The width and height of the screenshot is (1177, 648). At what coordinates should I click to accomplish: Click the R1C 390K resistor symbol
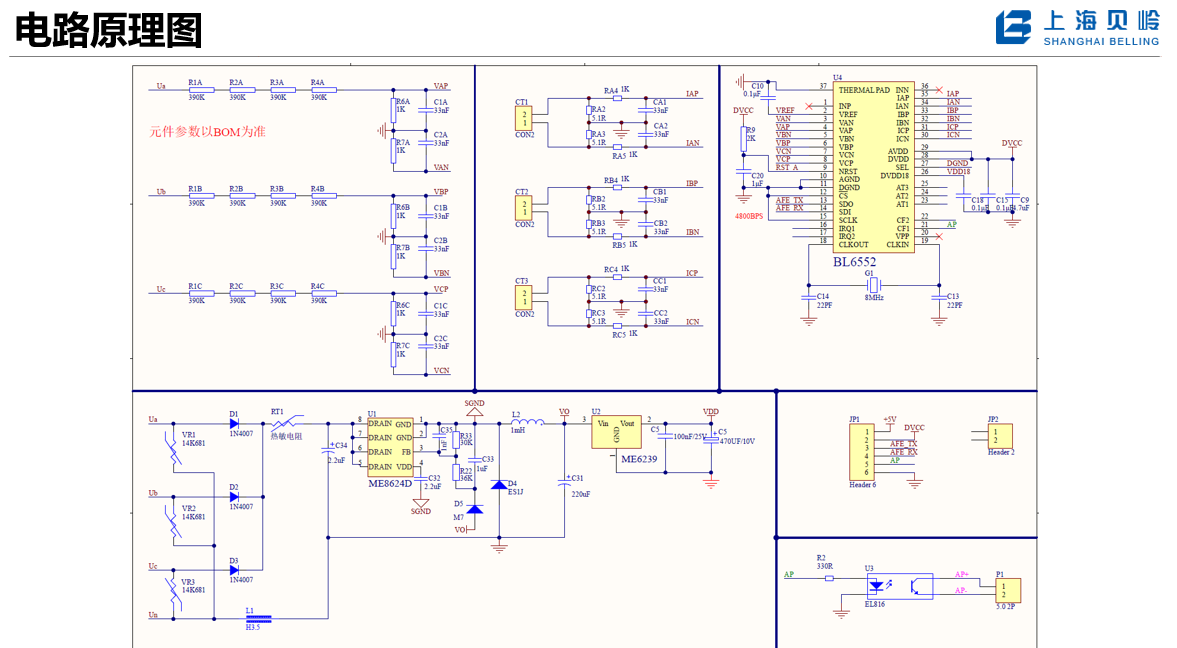(x=201, y=294)
